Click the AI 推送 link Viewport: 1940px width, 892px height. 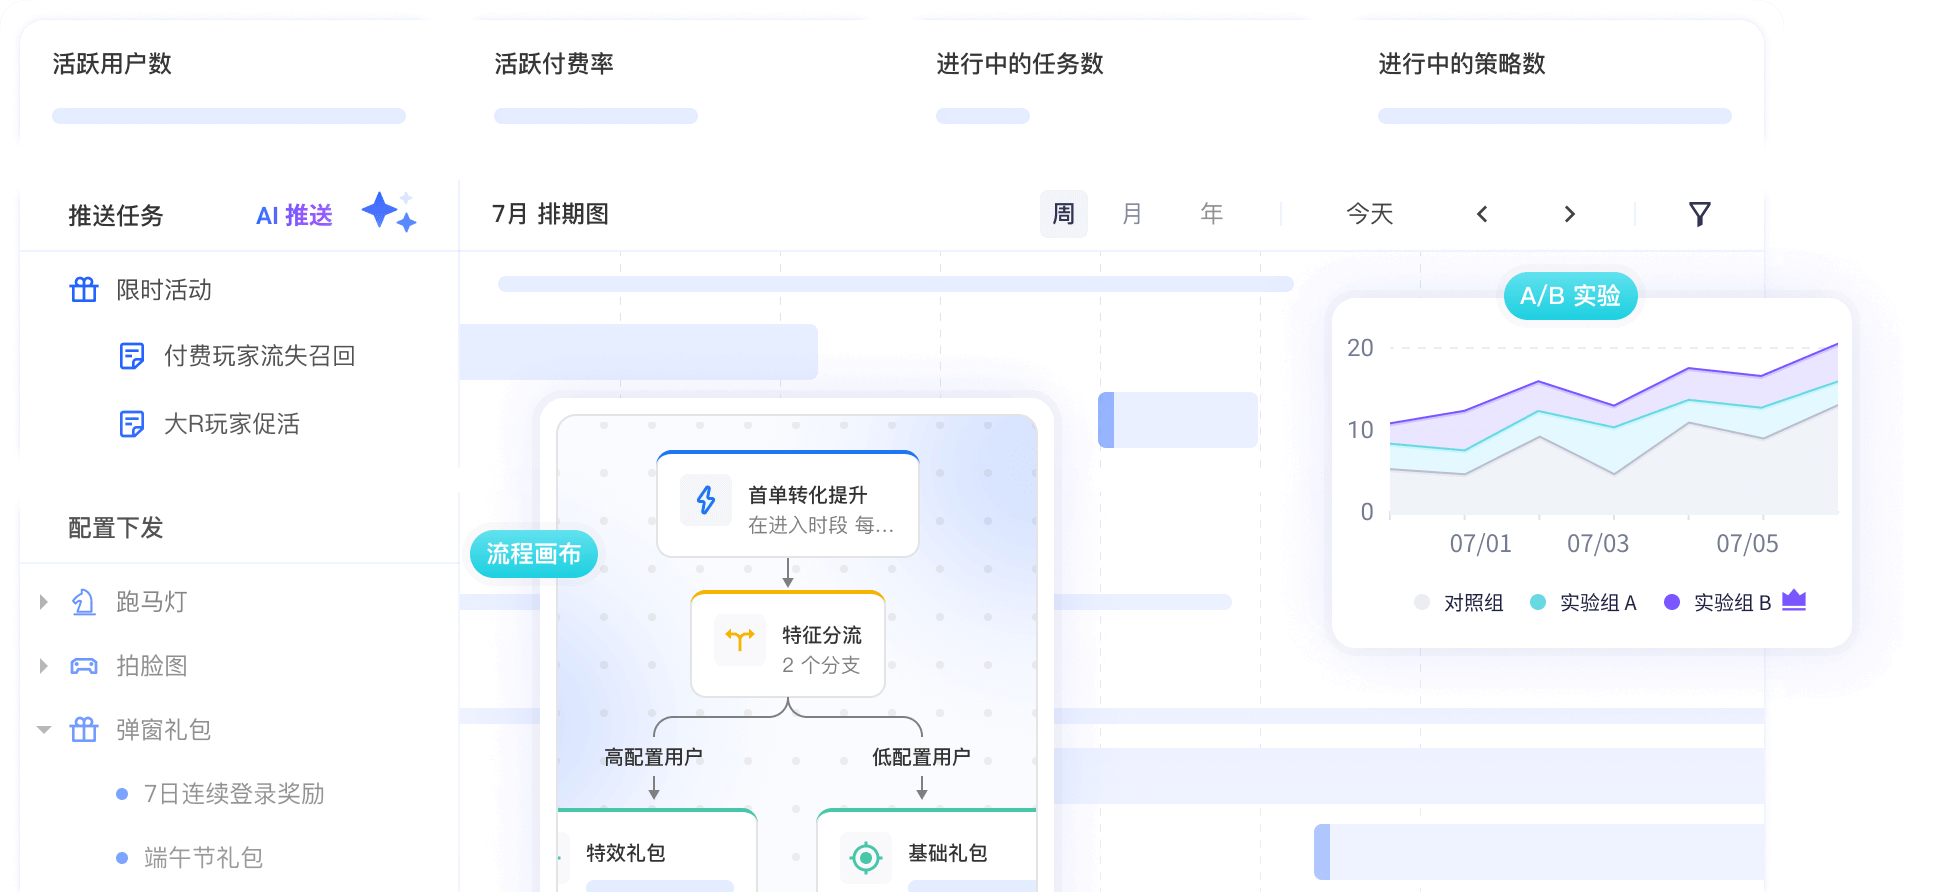(294, 216)
